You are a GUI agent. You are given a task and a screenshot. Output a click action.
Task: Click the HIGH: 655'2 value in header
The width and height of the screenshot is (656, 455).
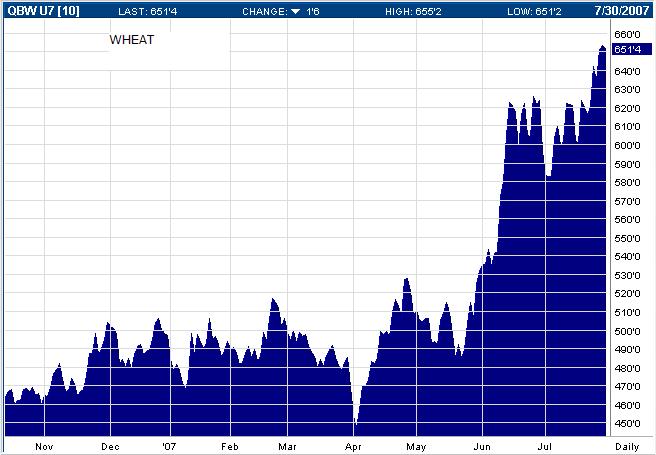pyautogui.click(x=414, y=9)
